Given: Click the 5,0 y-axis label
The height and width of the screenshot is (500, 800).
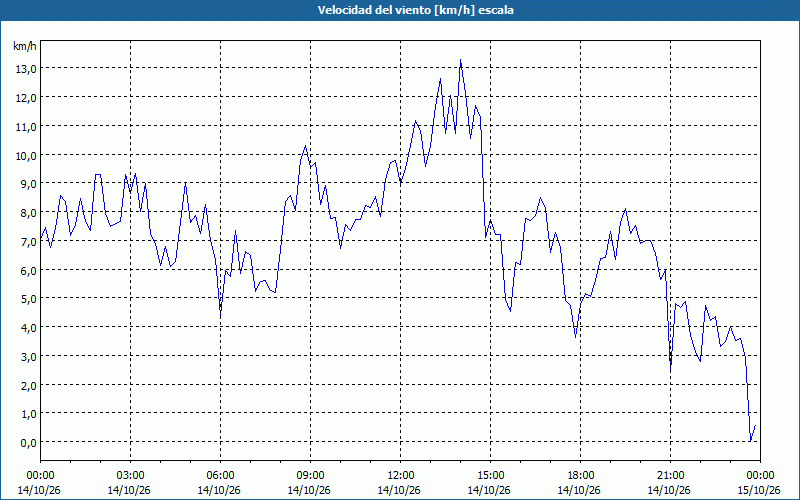Looking at the screenshot, I should [x=28, y=299].
